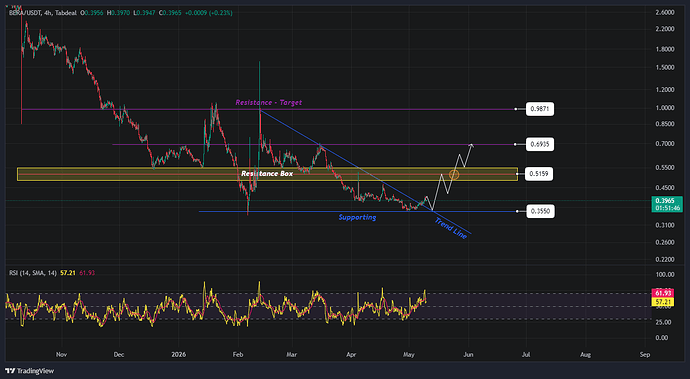Click the BERA/USDT, 4h, Tabdeal symbol title
Viewport: 690px width, 379px height.
coord(42,13)
